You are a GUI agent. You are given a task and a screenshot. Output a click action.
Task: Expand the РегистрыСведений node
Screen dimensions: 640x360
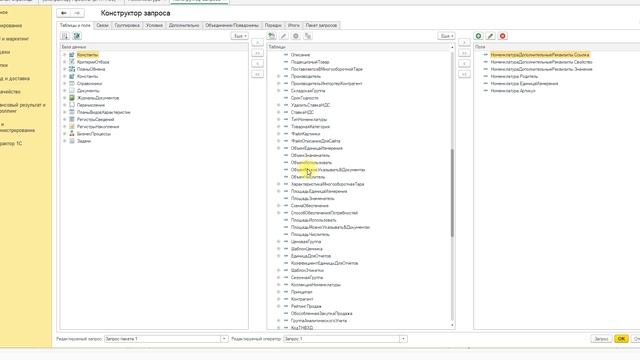[x=64, y=119]
